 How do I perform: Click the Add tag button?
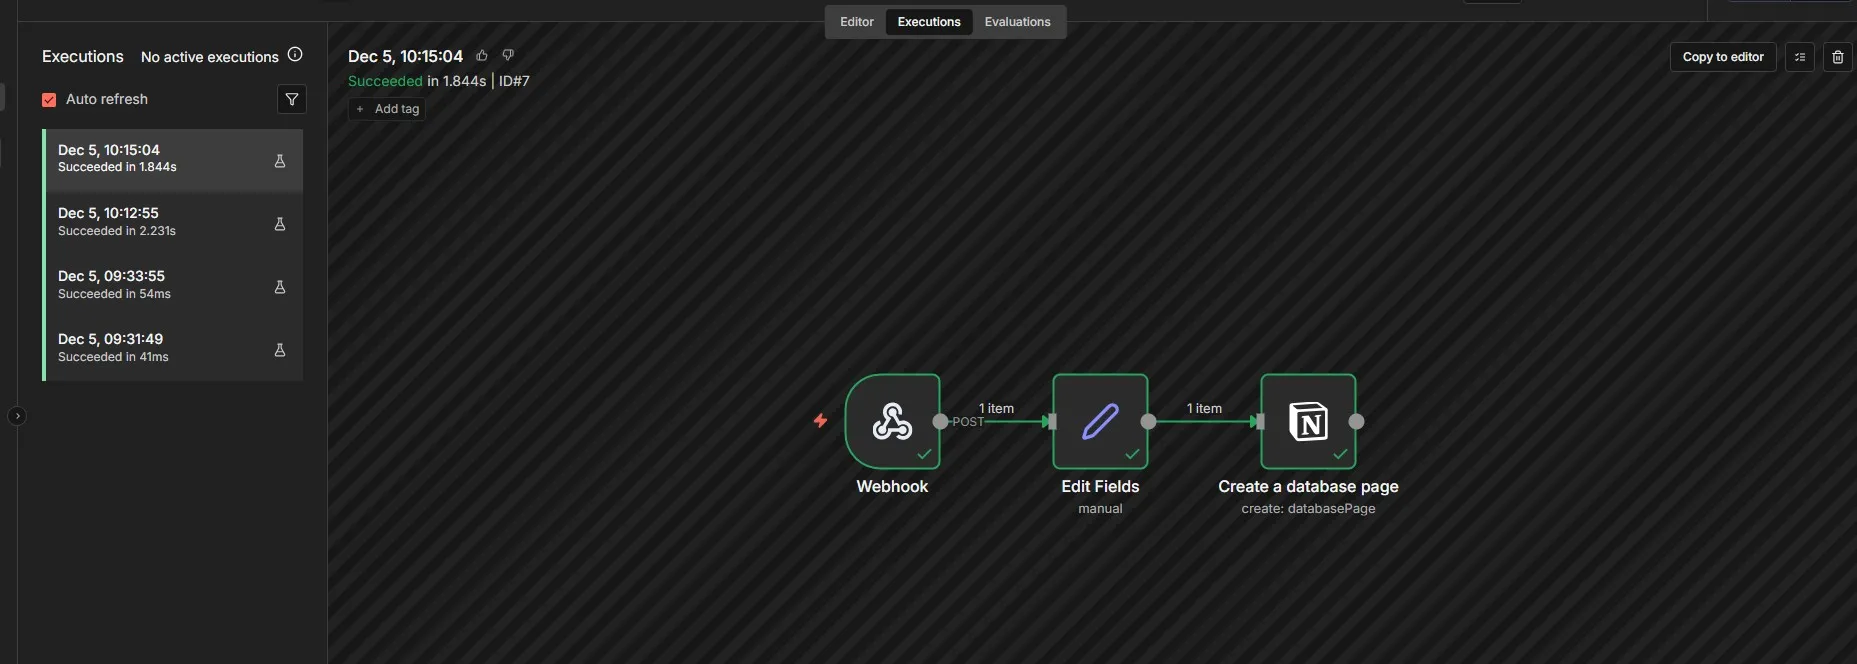(x=387, y=109)
